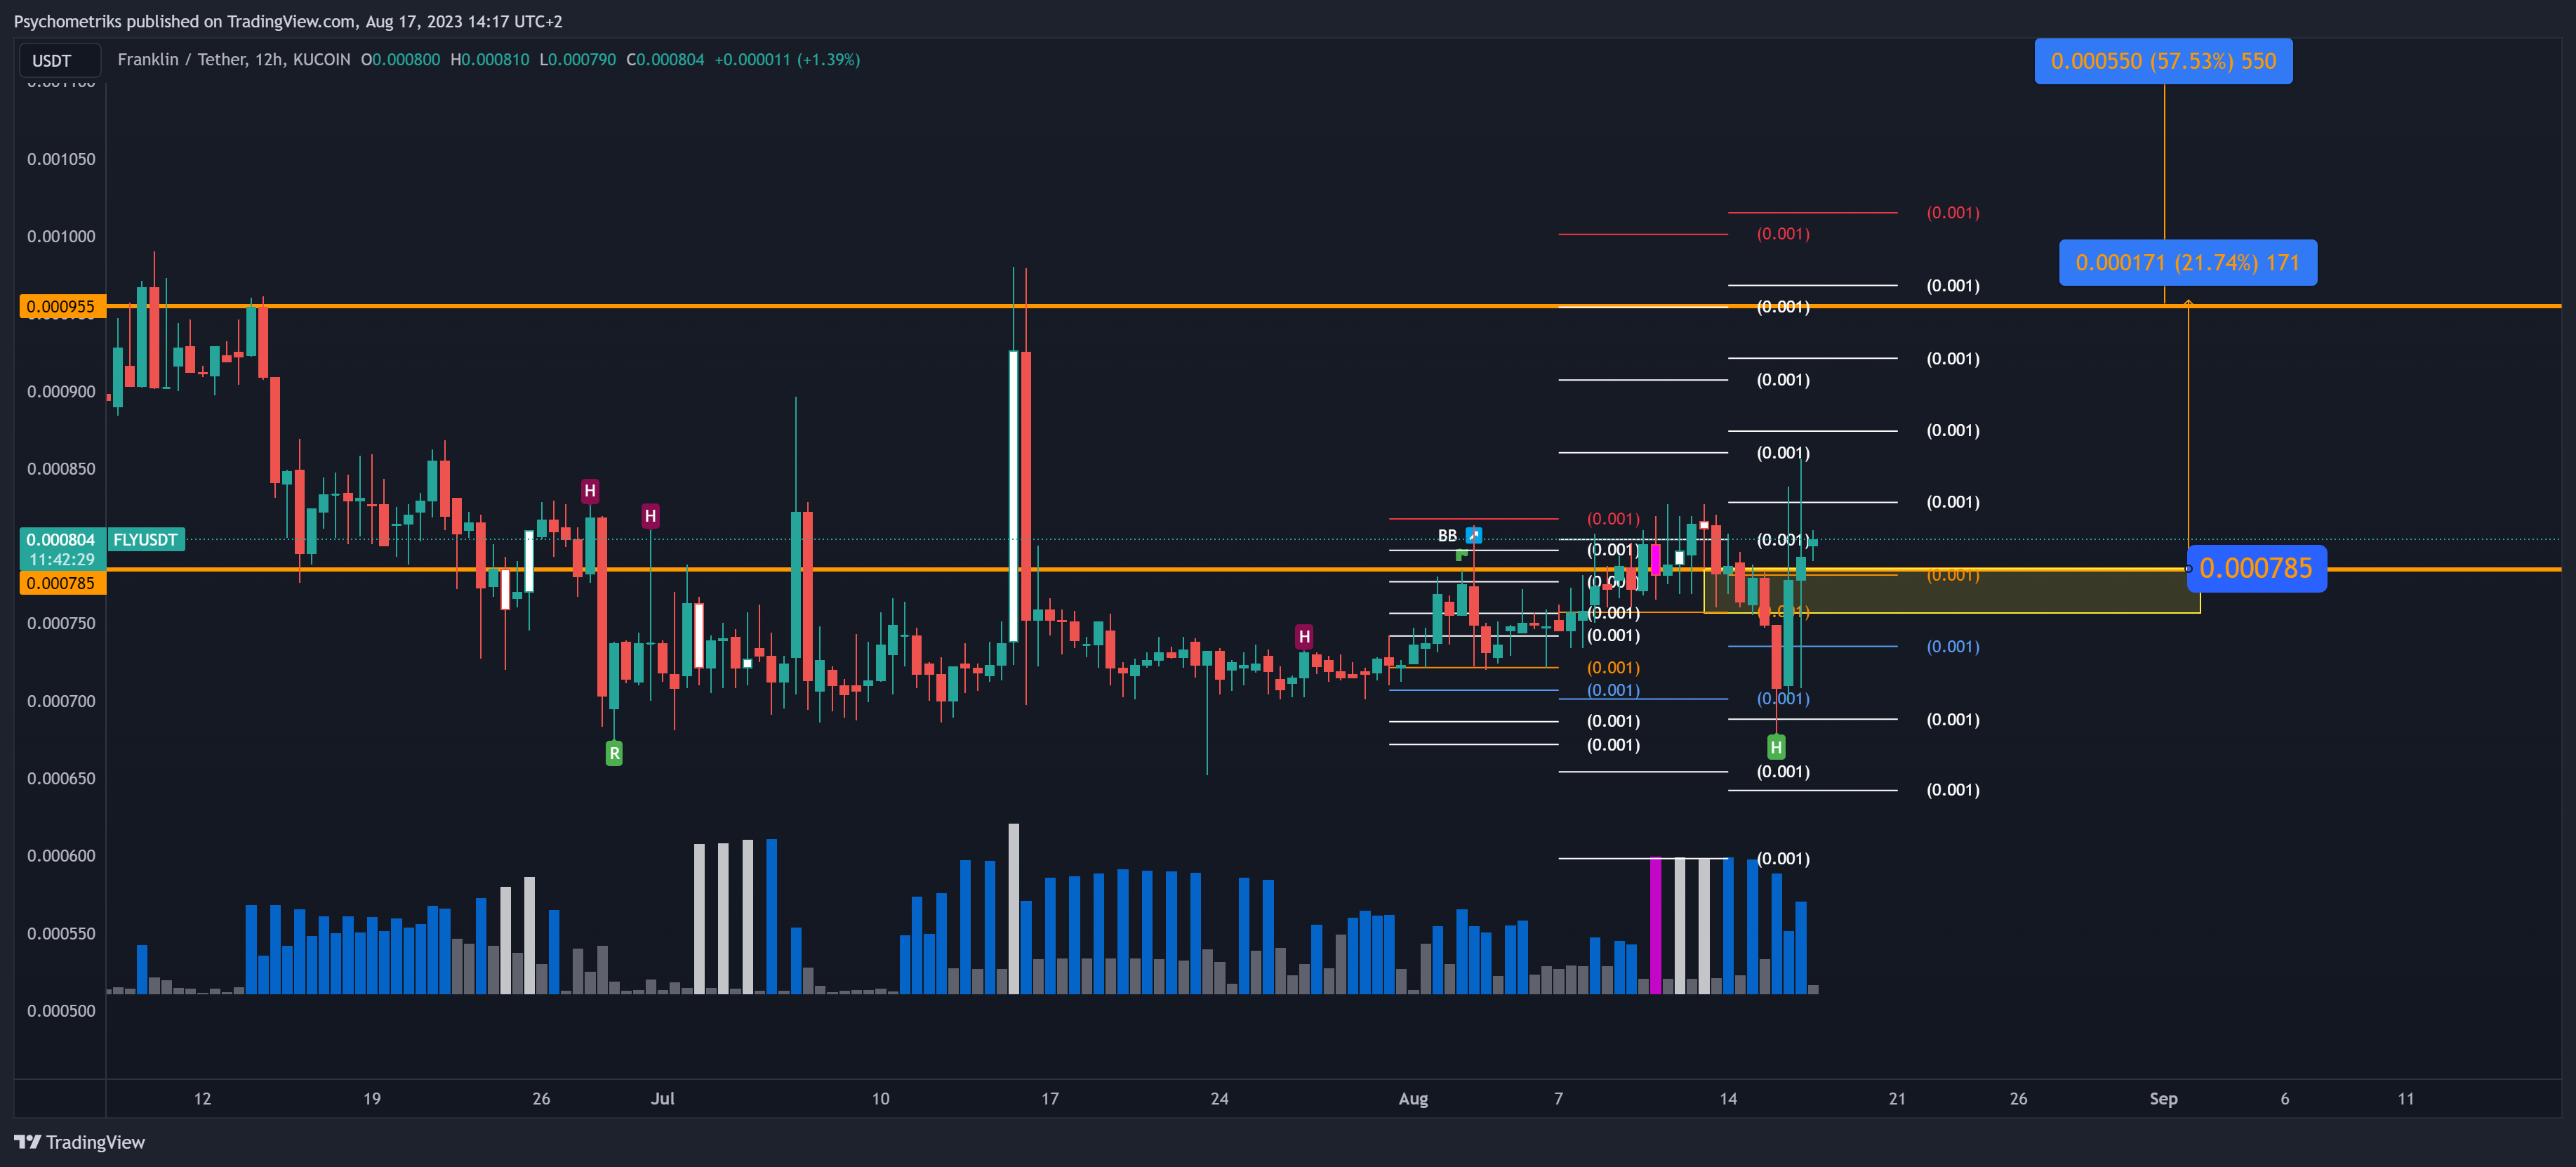This screenshot has width=2576, height=1167.
Task: Click the BB text label on the chart
Action: 1447,536
